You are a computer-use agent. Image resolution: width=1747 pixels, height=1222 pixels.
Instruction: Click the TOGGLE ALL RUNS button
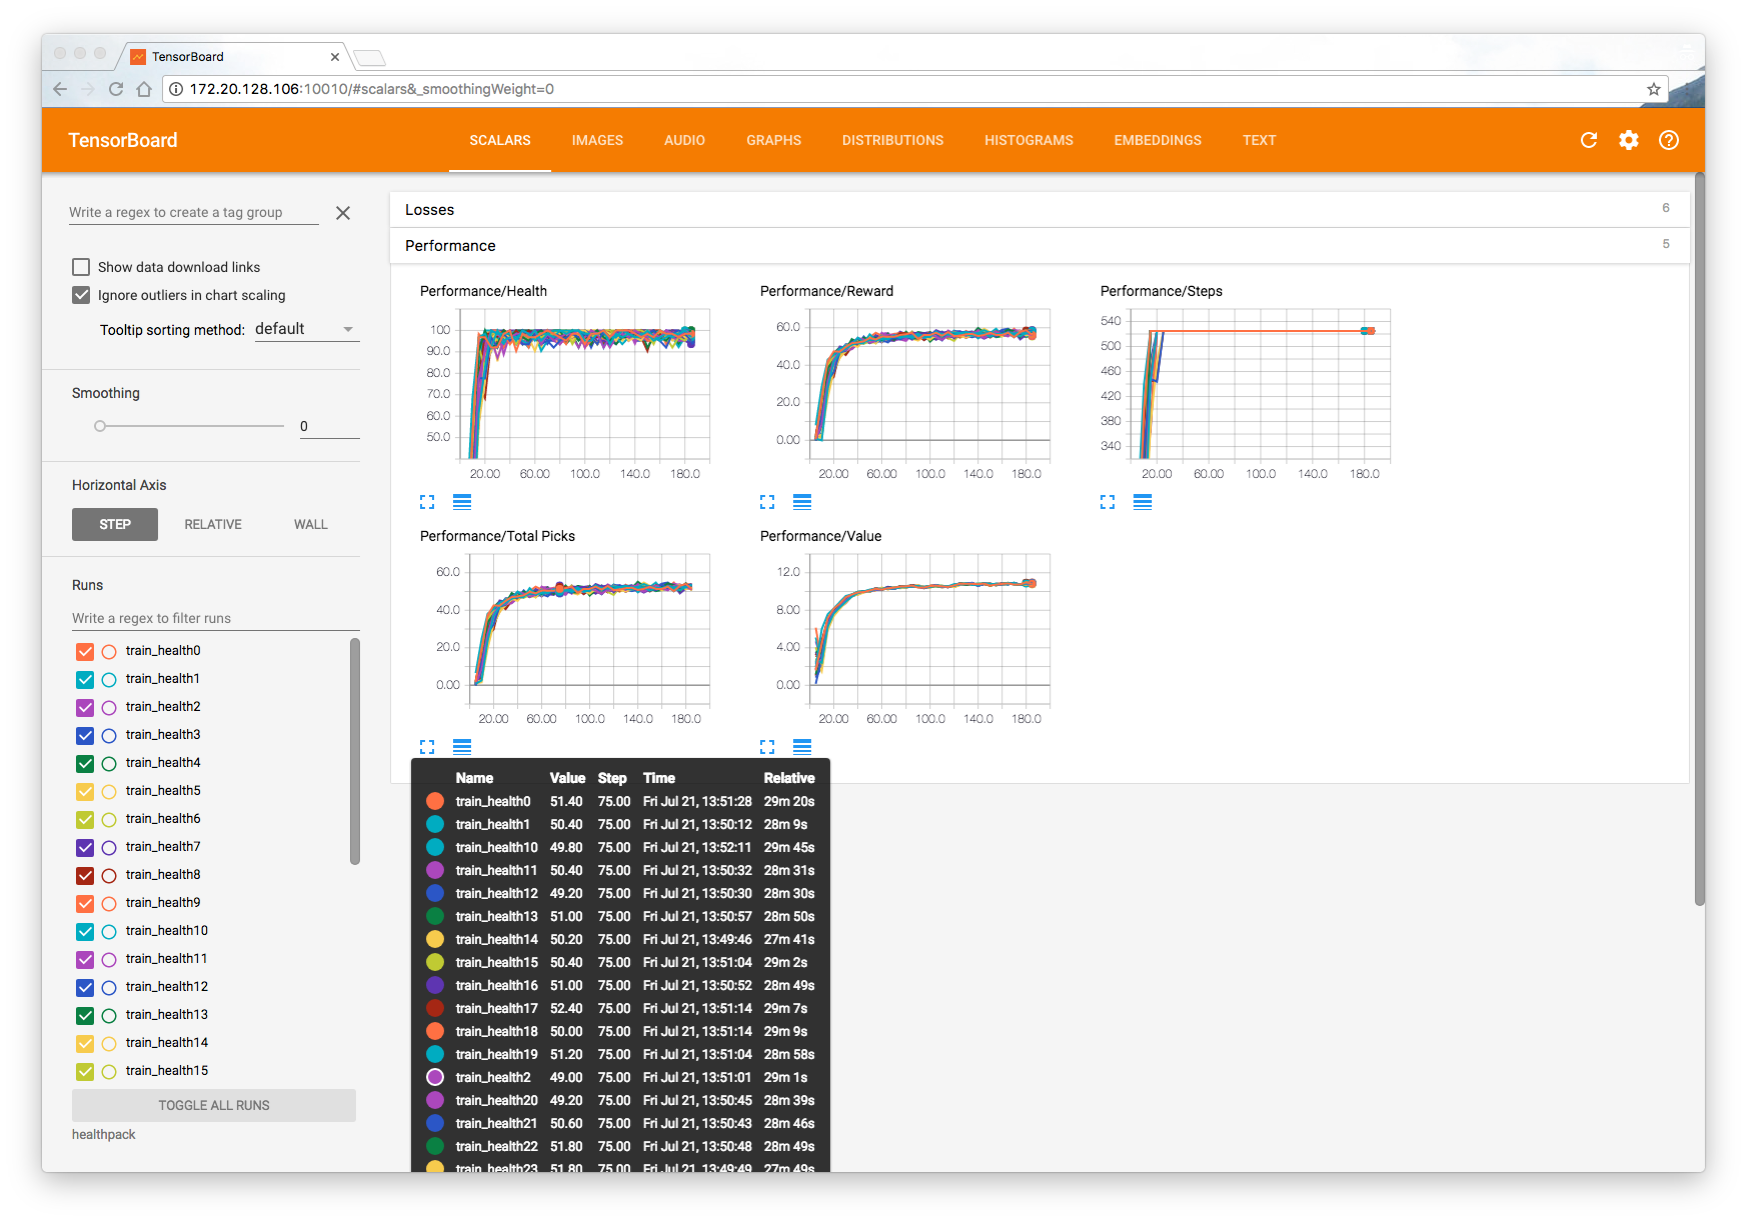tap(213, 1105)
